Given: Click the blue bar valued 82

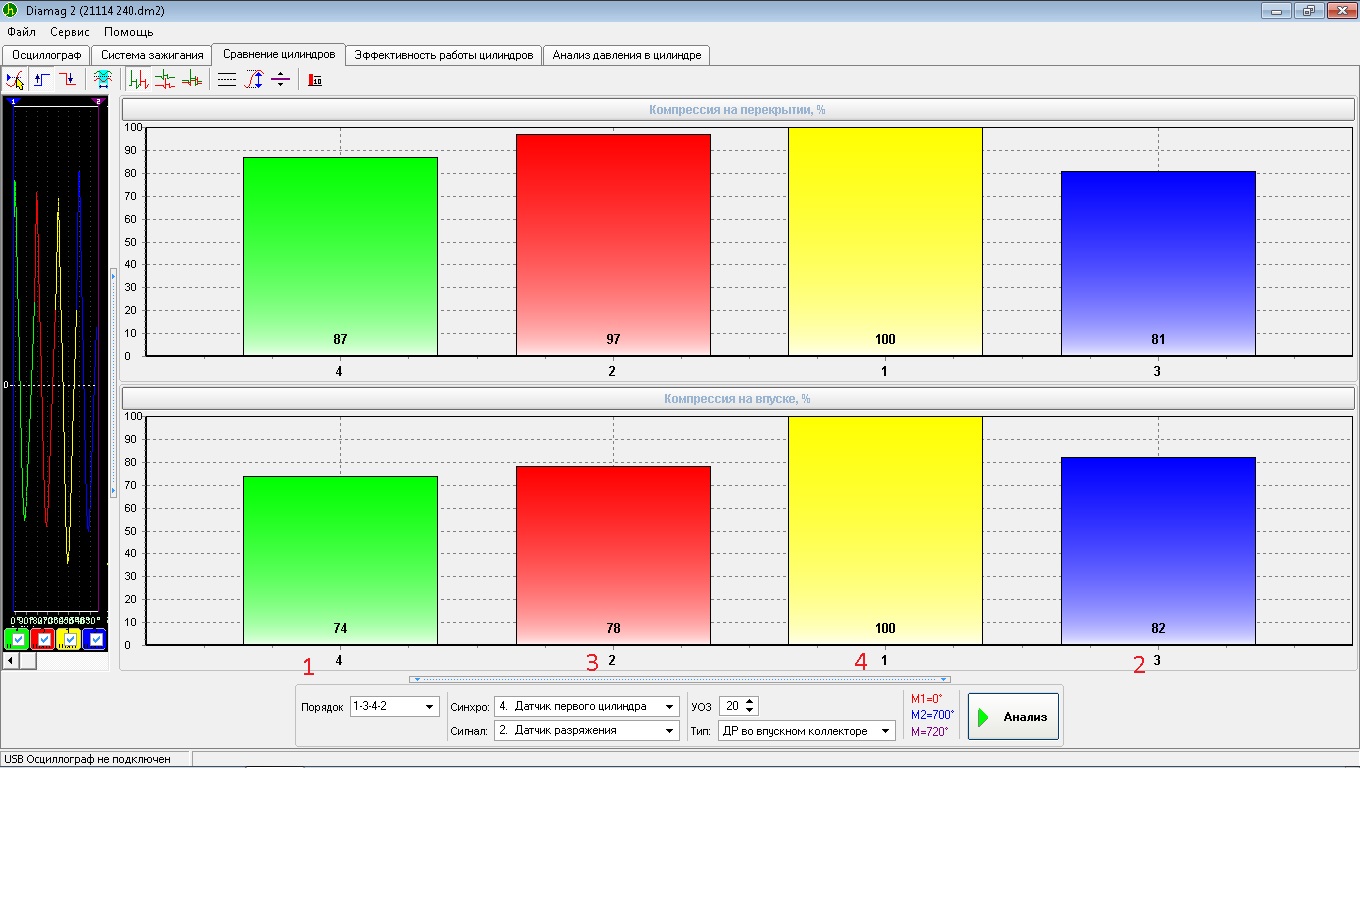Looking at the screenshot, I should (1158, 551).
